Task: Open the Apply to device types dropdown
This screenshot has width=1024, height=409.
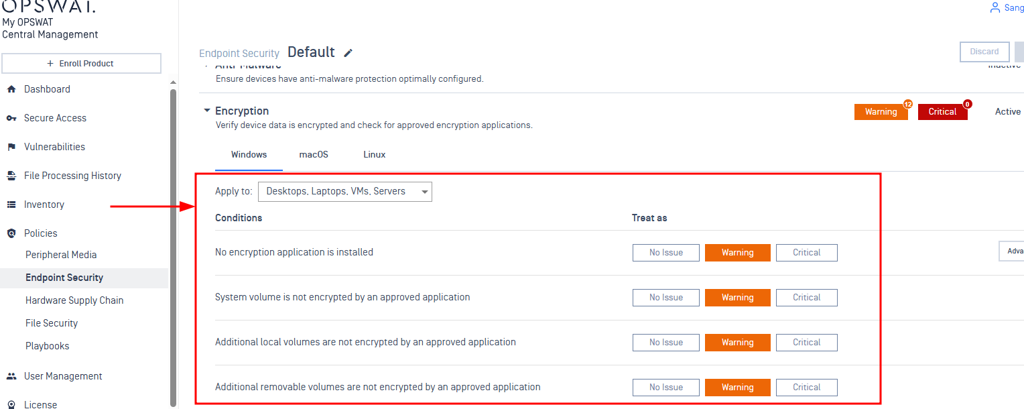Action: coord(345,191)
